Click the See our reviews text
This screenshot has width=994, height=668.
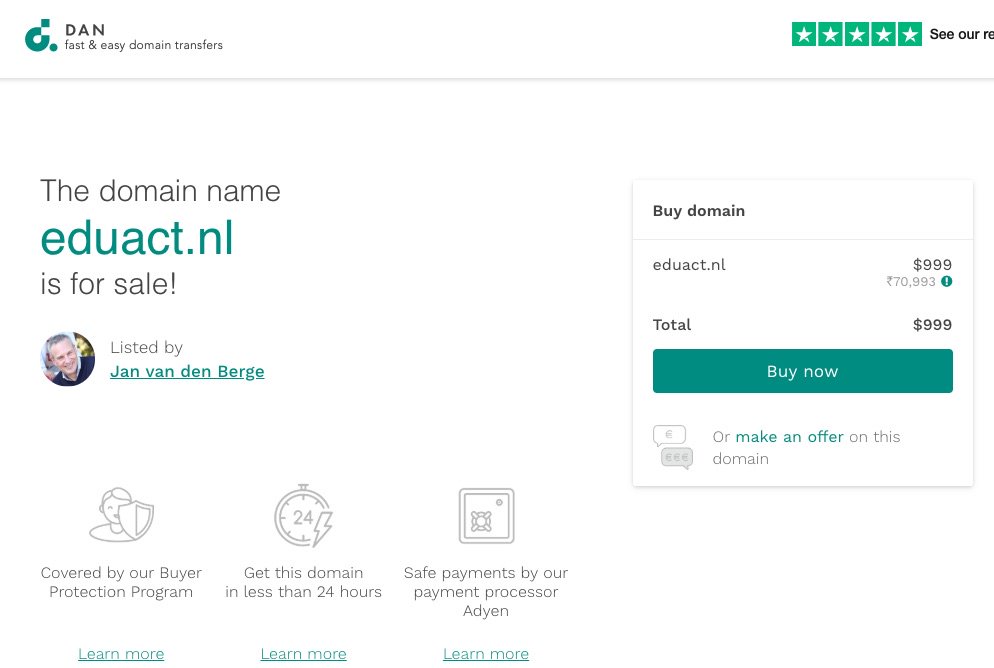coord(962,34)
